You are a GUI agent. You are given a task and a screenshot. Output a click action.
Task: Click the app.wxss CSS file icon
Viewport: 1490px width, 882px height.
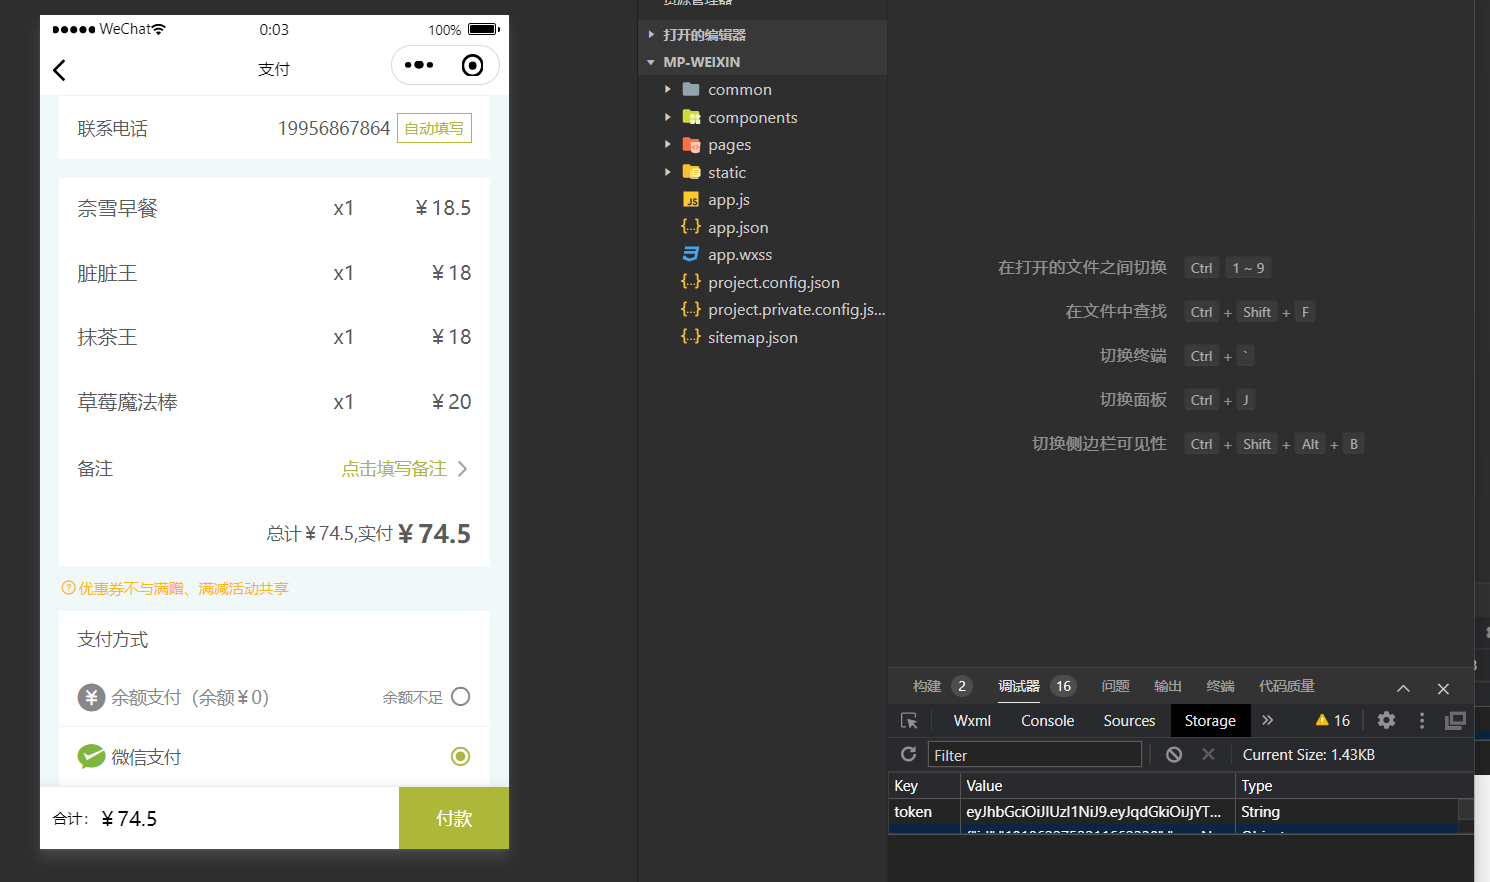[691, 254]
